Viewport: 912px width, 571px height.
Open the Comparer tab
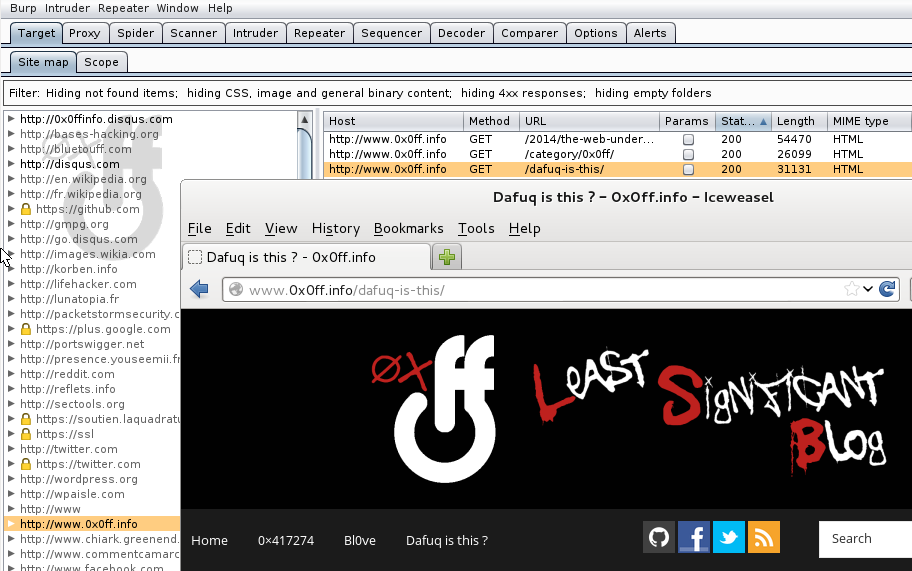(x=529, y=33)
